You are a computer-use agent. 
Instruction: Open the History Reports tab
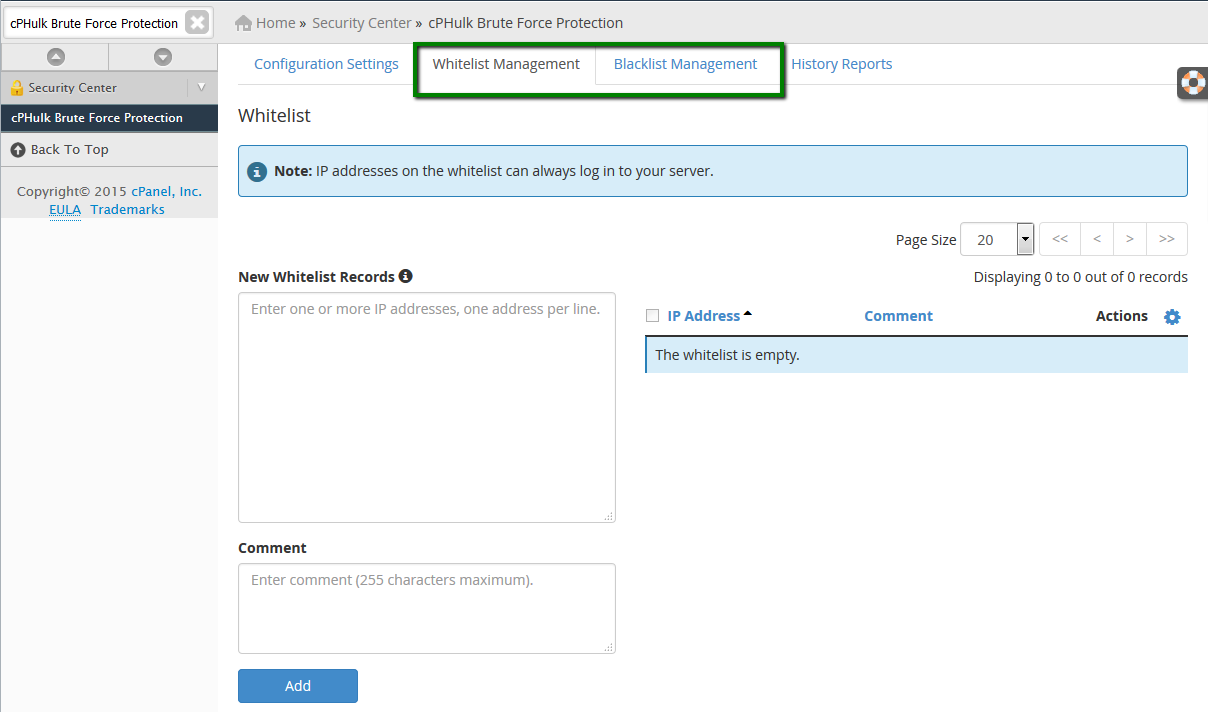point(842,64)
